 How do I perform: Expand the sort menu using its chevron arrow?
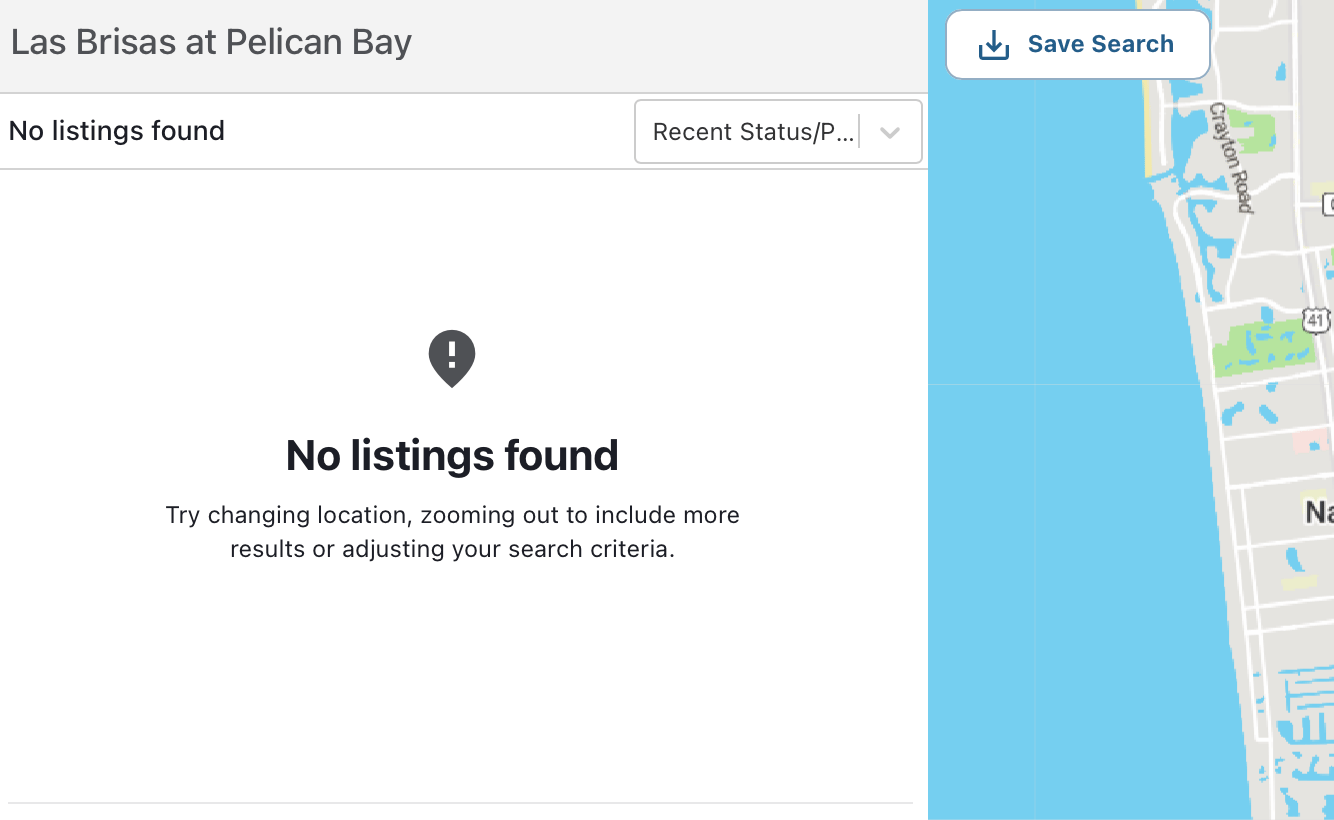(x=890, y=132)
